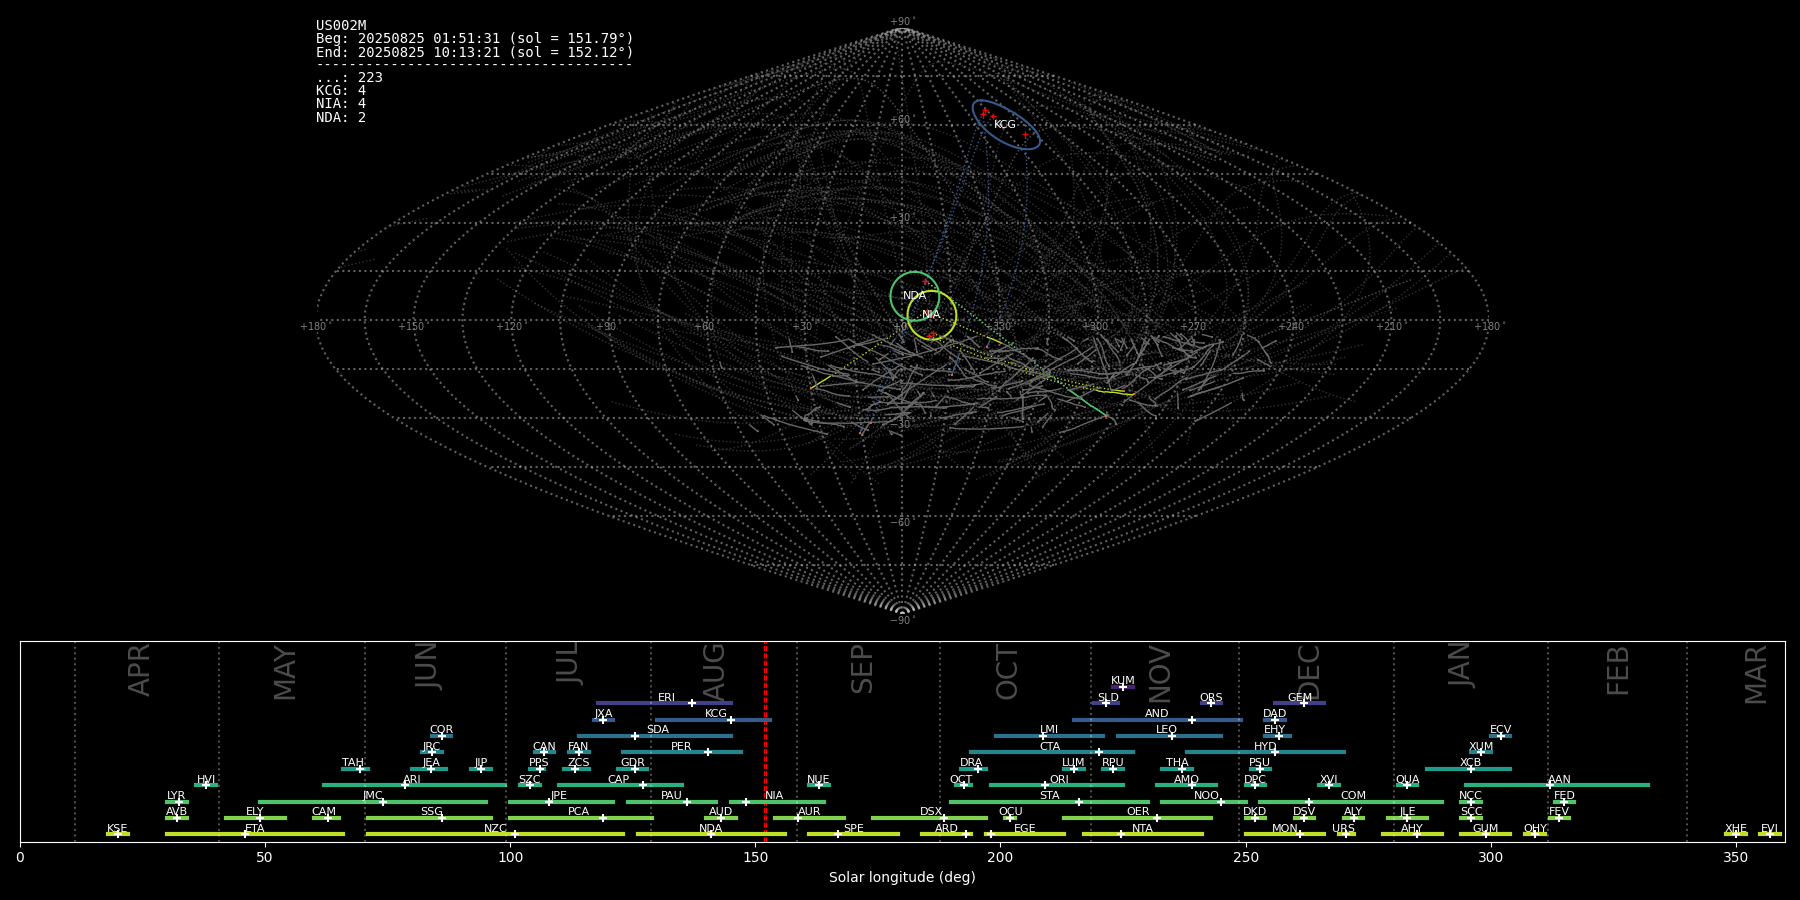Select the NUE shower label in timeline
Viewport: 1800px width, 900px height.
coord(818,780)
